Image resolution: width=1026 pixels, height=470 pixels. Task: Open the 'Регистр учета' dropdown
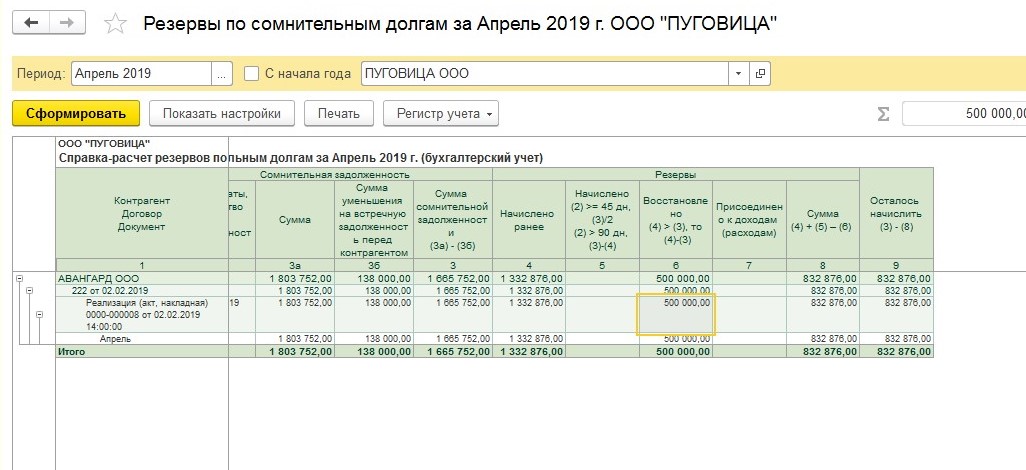441,114
